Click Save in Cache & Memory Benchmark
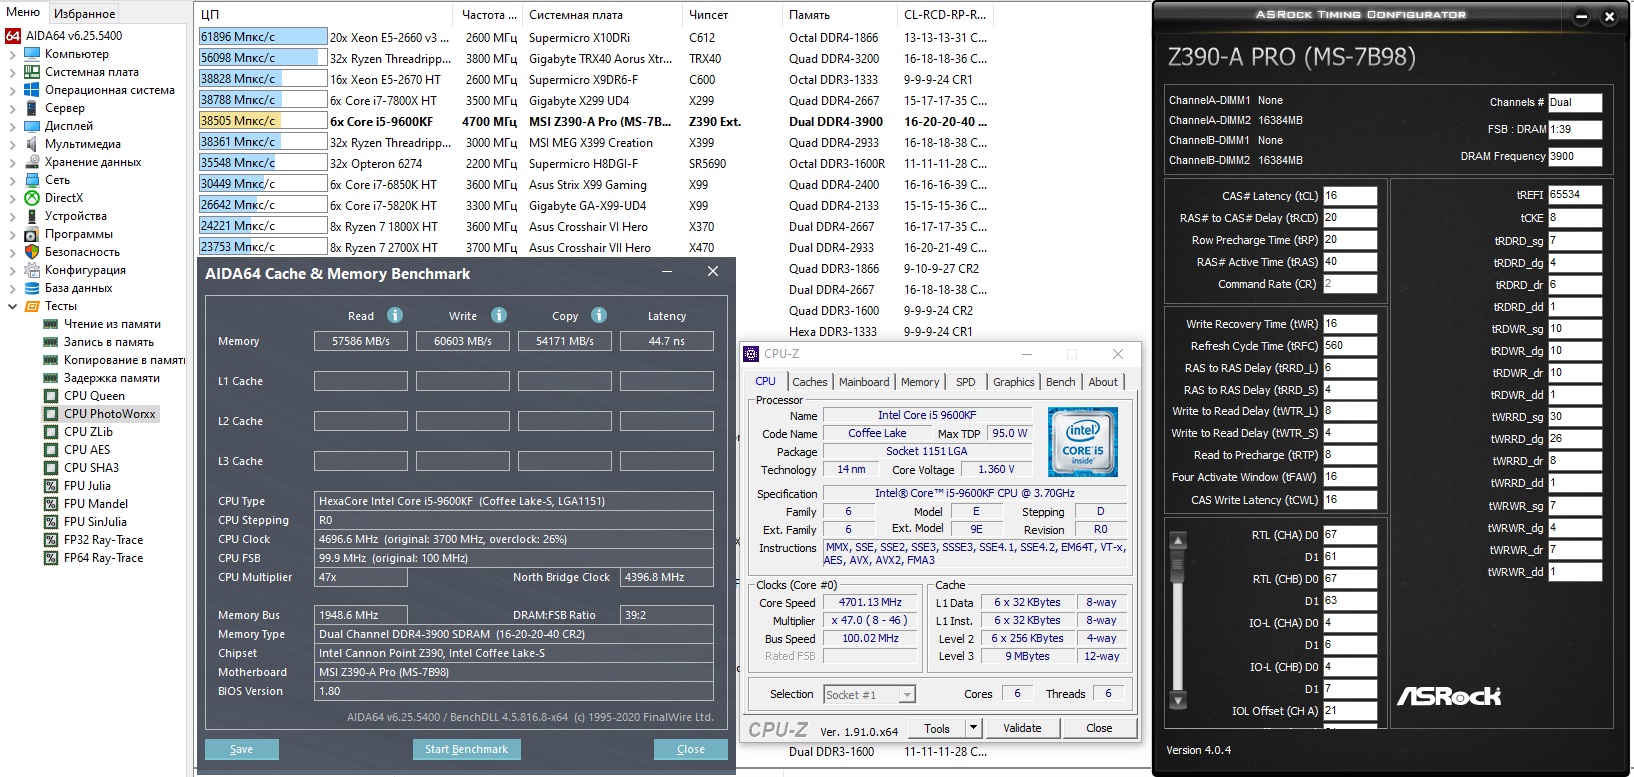This screenshot has width=1634, height=777. point(242,749)
